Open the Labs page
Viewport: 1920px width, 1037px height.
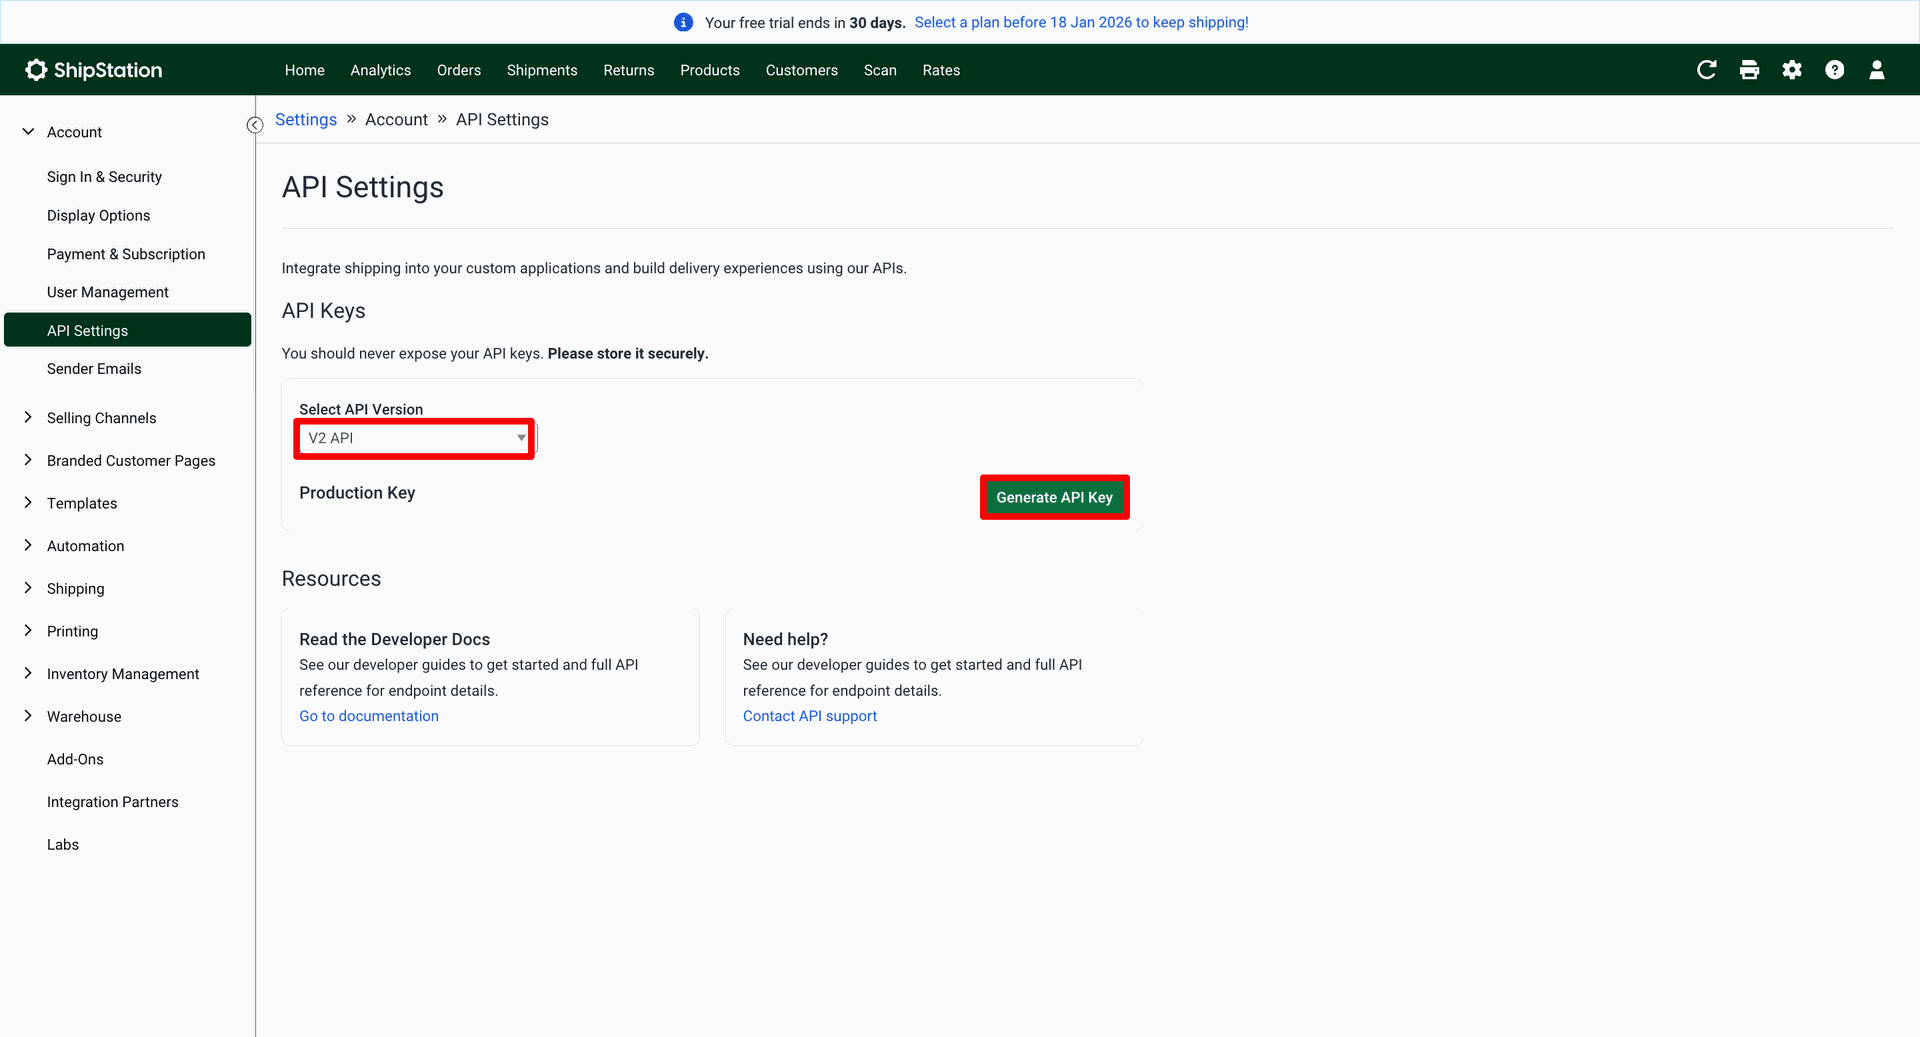tap(63, 845)
